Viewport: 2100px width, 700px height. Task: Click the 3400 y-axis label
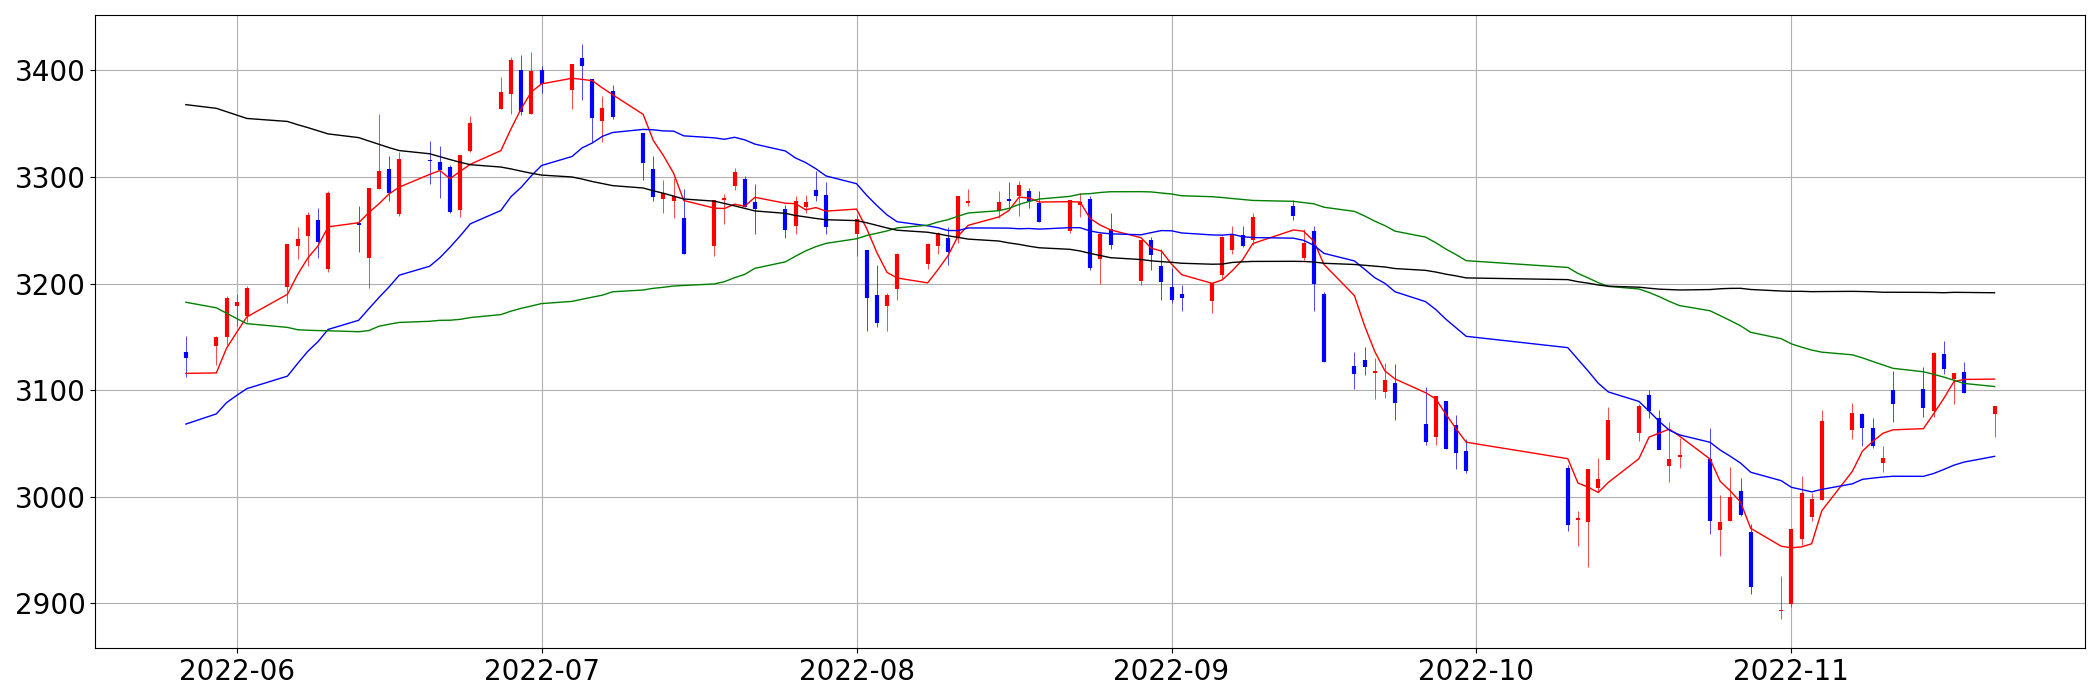point(50,71)
